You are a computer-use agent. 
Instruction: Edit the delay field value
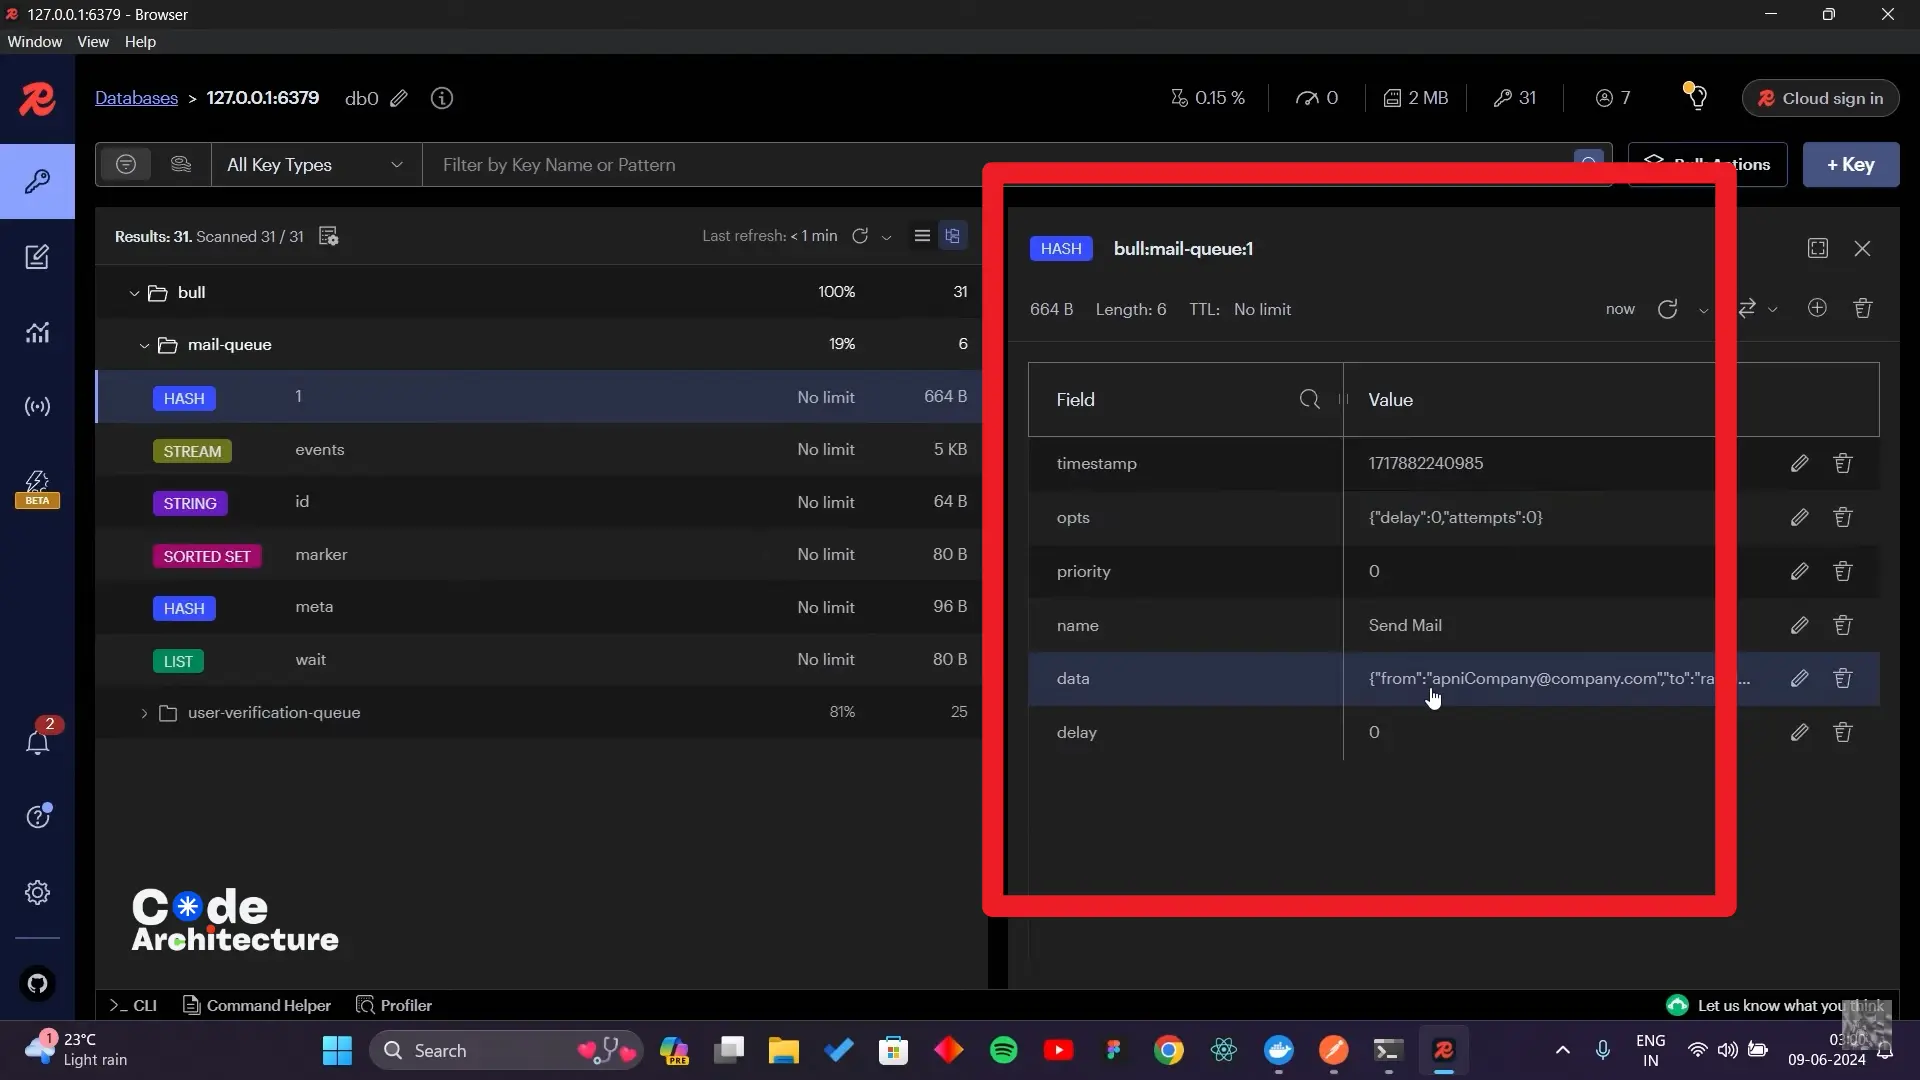(x=1799, y=732)
